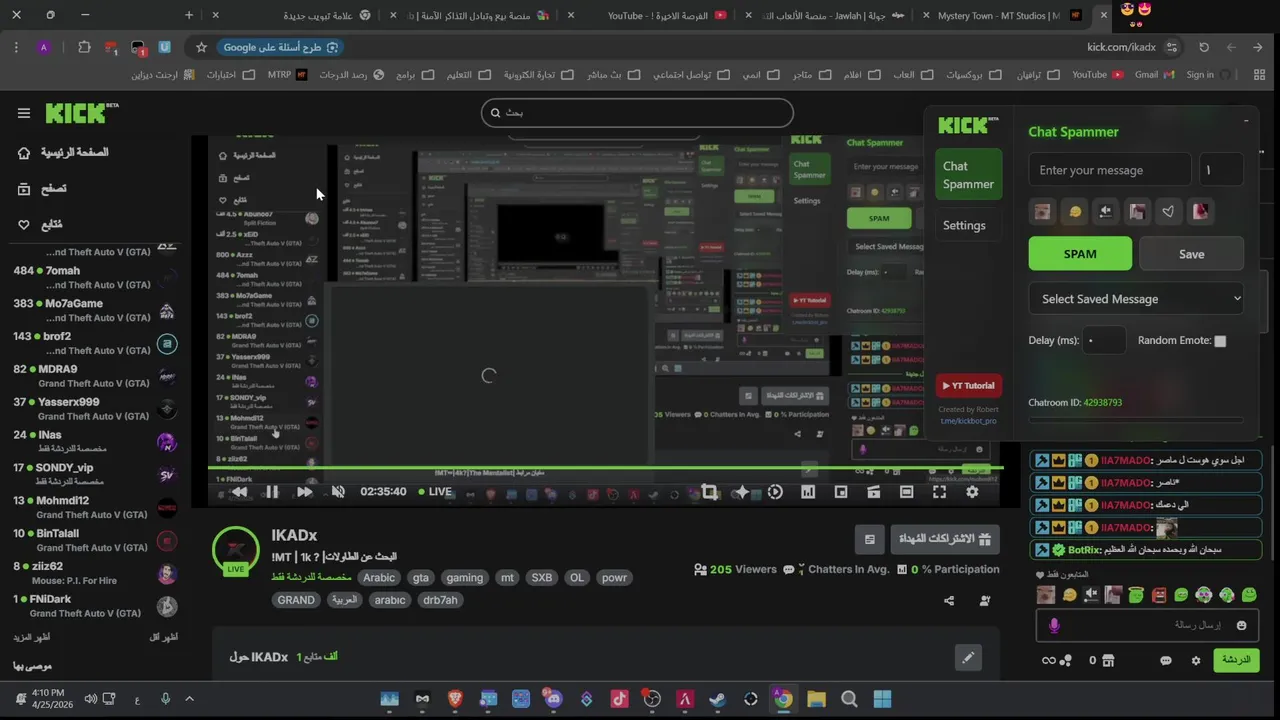Open Mo7aGame channel in sidebar

tap(96, 310)
